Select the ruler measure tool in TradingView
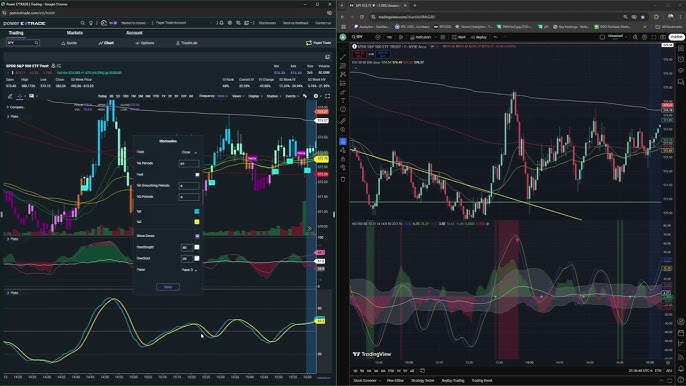Viewport: 686px width, 386px height. [343, 121]
